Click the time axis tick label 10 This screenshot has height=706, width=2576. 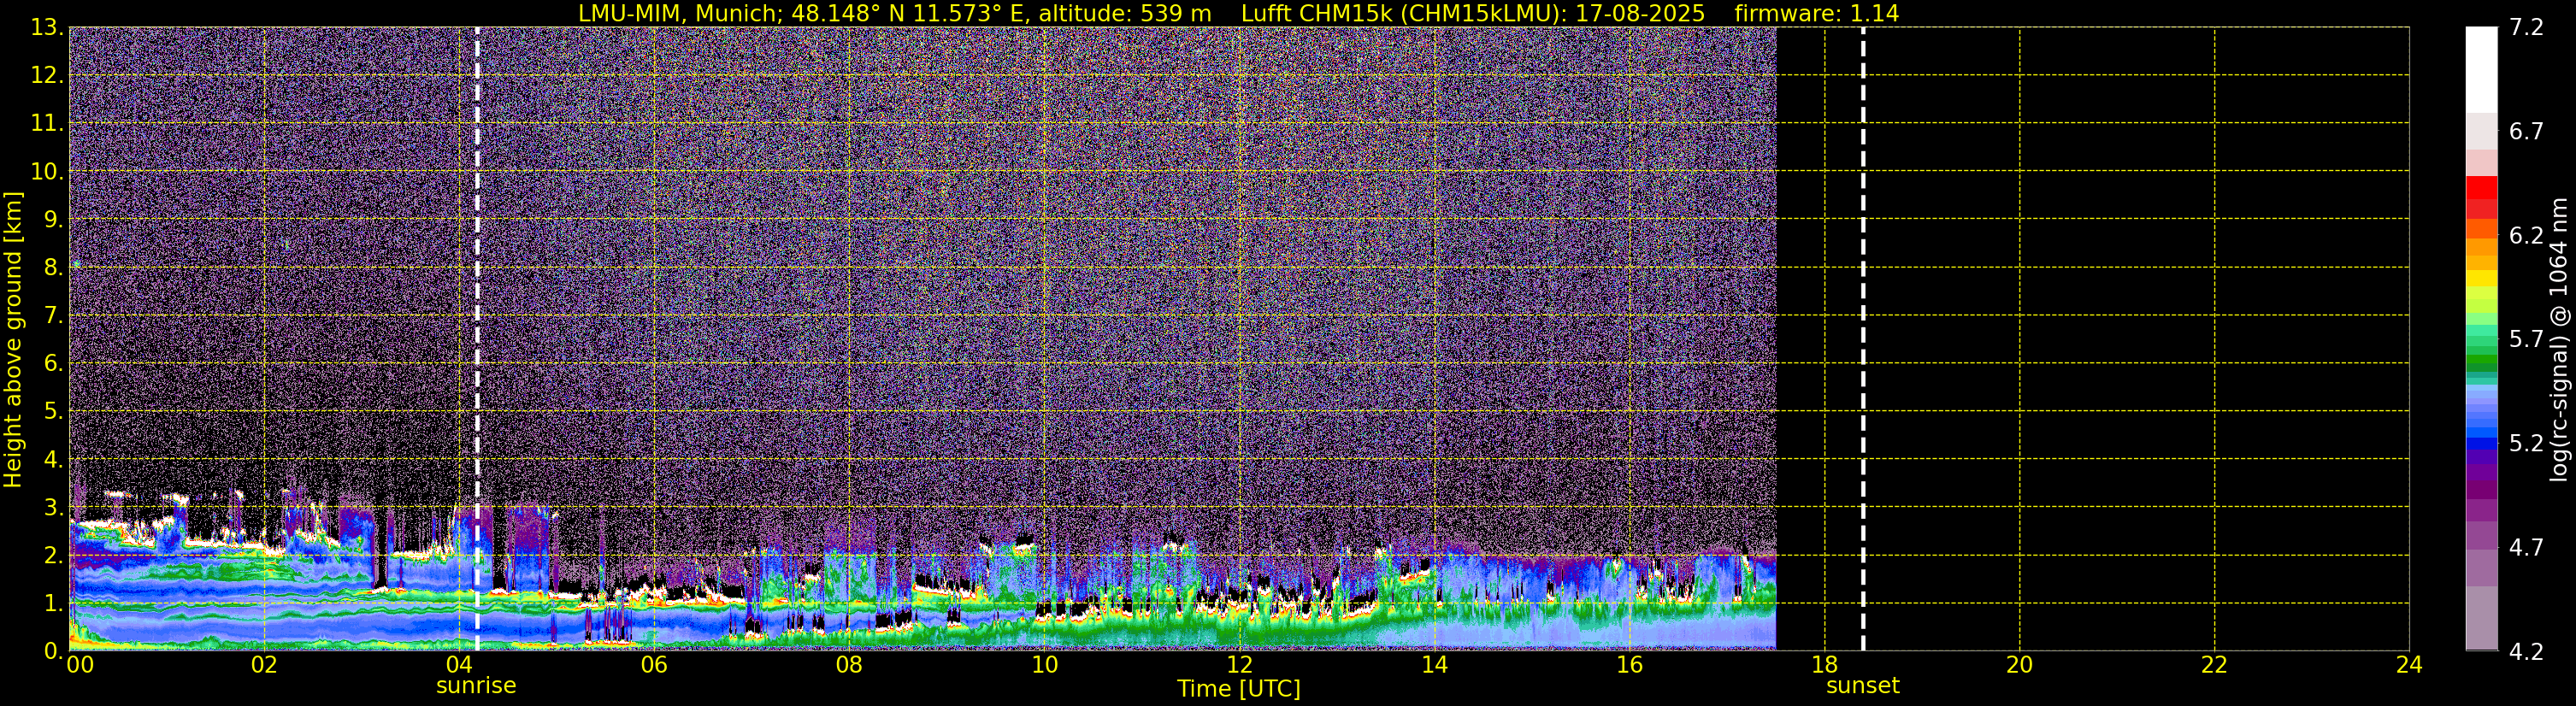[1044, 665]
